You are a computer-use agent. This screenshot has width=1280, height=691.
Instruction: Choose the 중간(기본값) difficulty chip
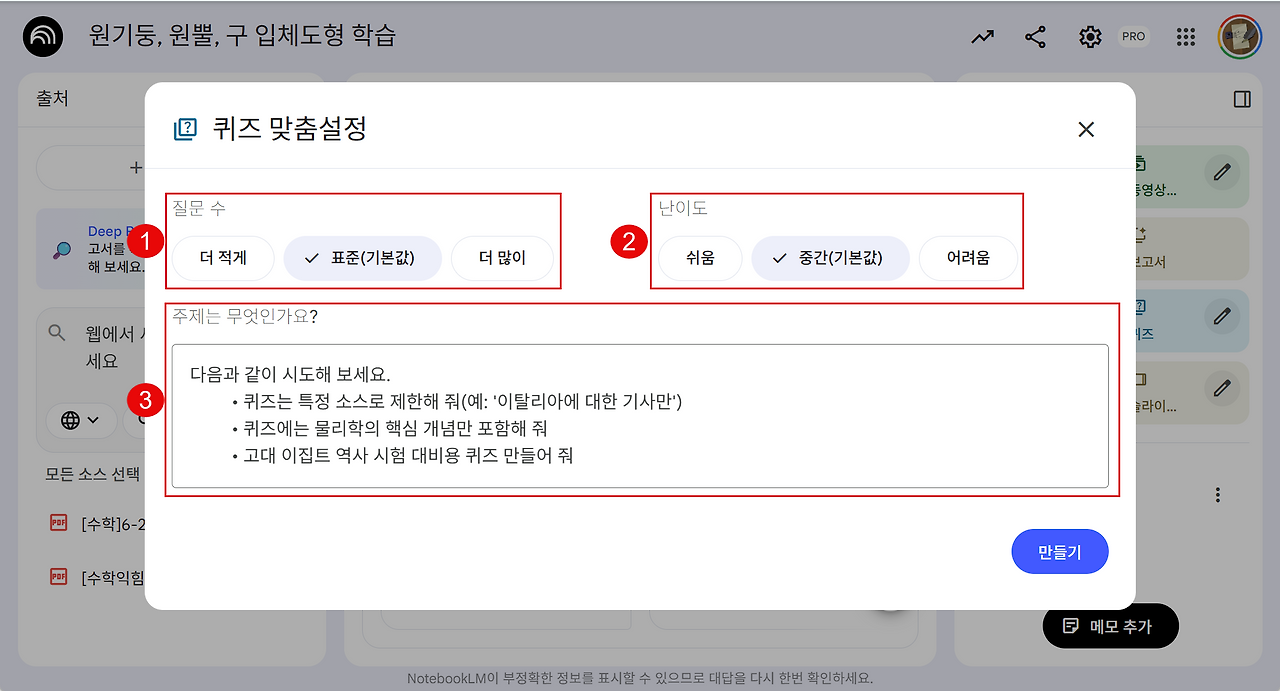(830, 258)
